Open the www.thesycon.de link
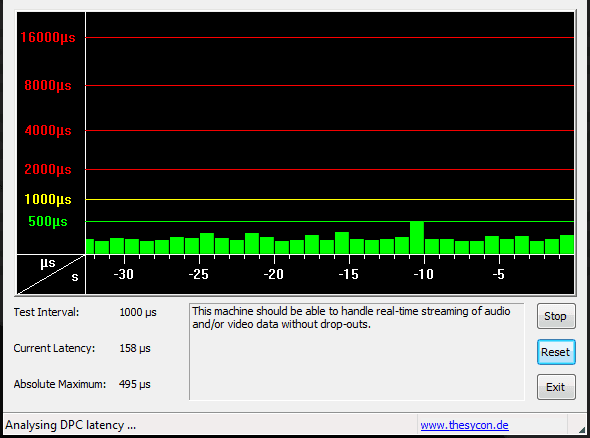The width and height of the screenshot is (590, 438). click(464, 425)
